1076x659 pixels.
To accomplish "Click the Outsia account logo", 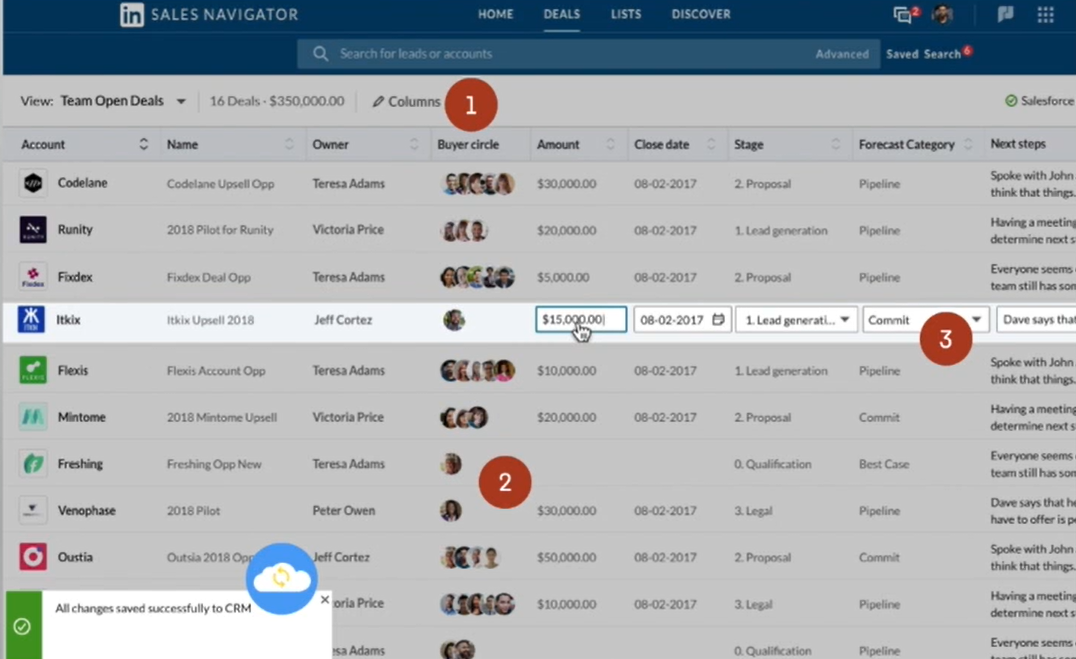I will [32, 557].
